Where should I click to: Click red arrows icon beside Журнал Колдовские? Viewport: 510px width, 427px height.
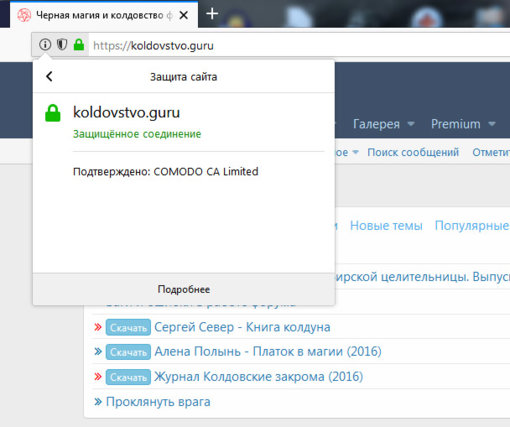[x=98, y=377]
